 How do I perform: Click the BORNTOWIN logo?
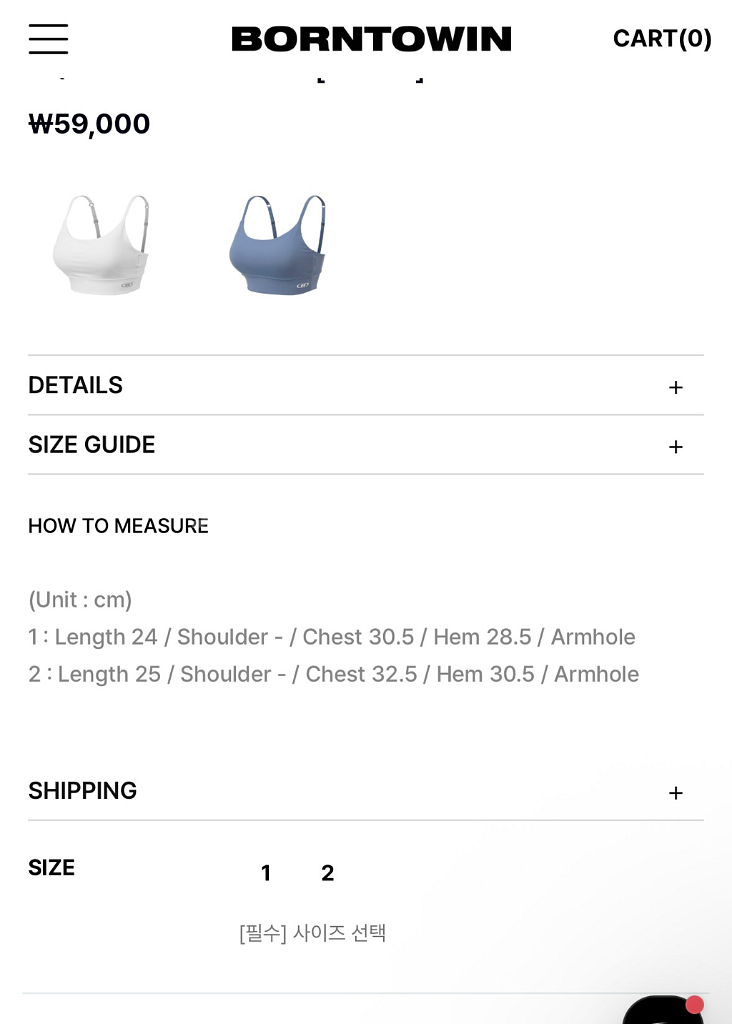tap(371, 39)
